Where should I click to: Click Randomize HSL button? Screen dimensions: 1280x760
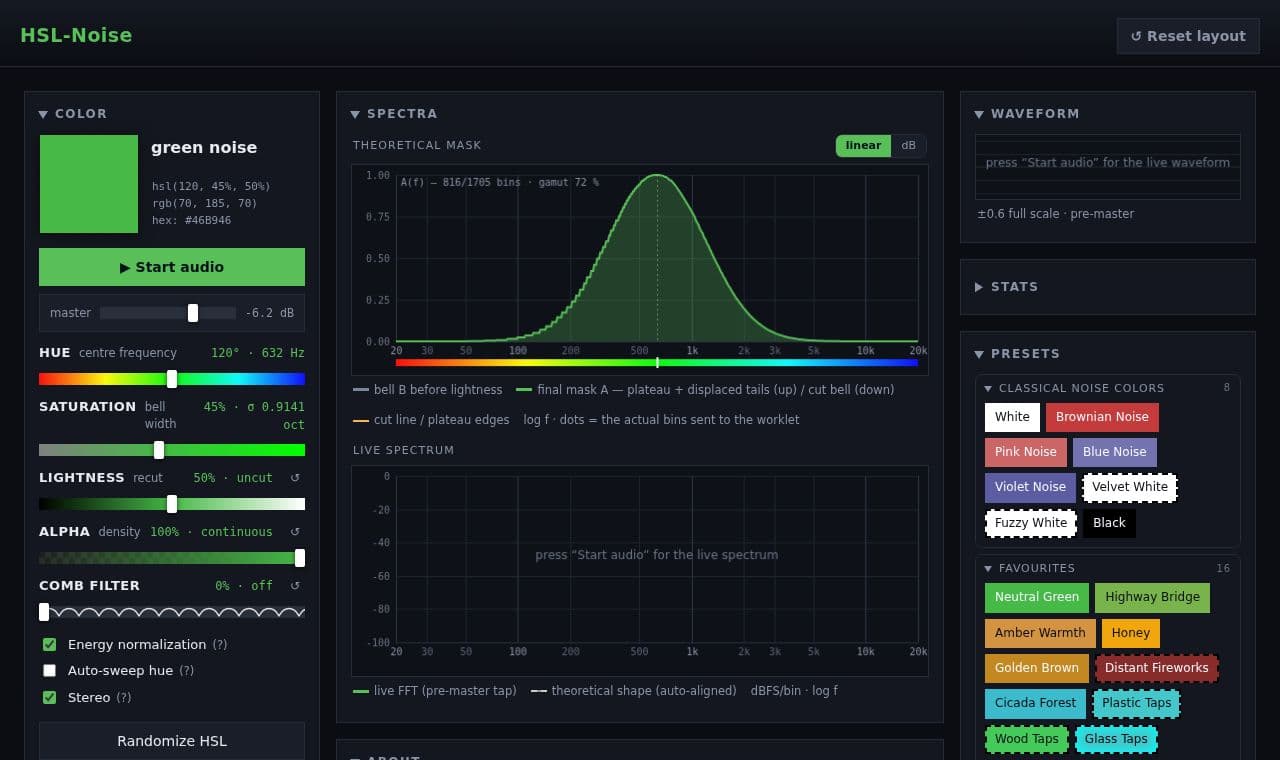point(172,741)
